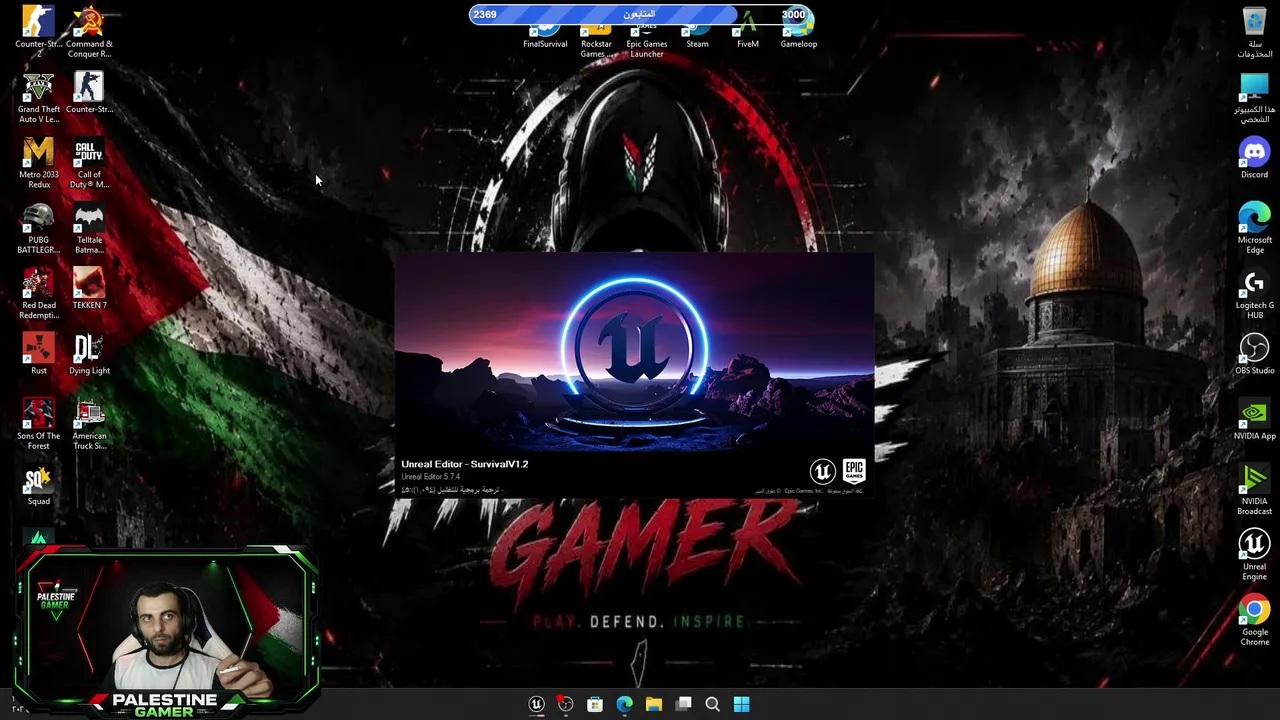
Task: Launch the Command & Conquer desktop shortcut
Action: pos(89,31)
